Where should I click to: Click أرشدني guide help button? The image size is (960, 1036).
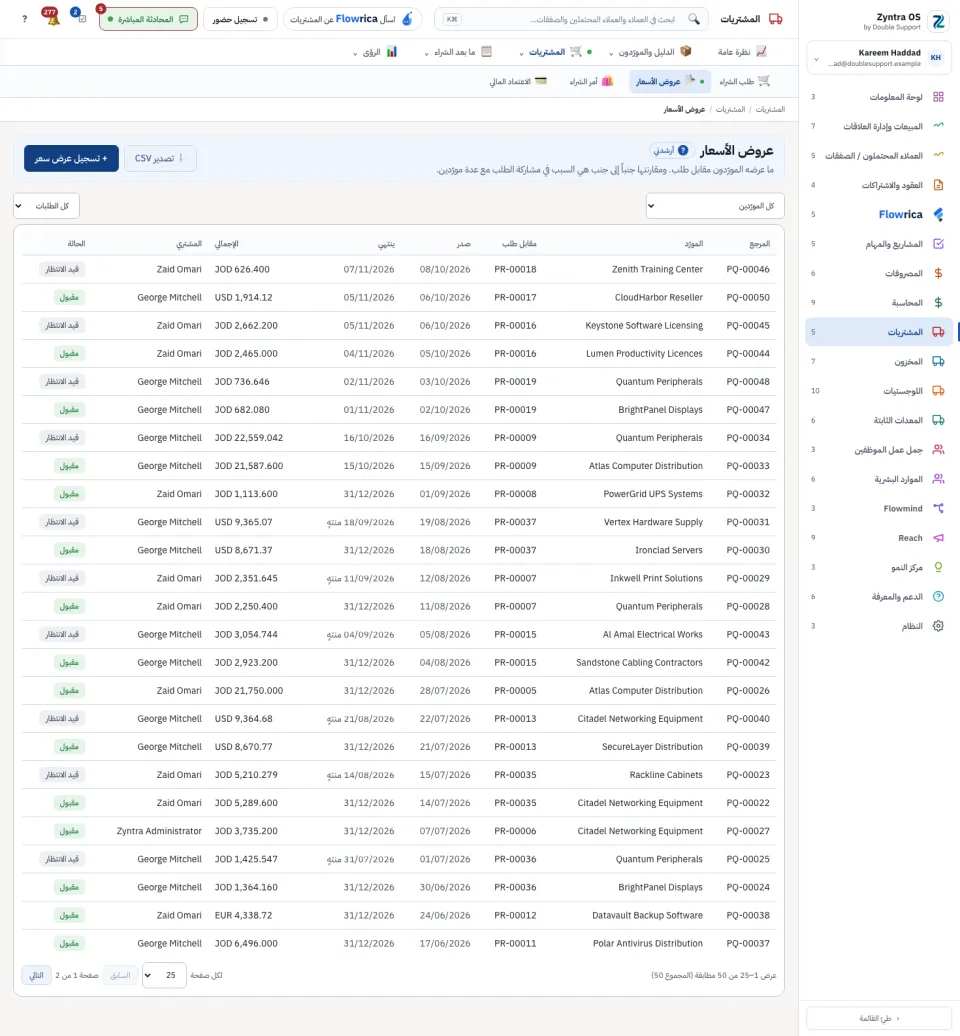coord(671,150)
